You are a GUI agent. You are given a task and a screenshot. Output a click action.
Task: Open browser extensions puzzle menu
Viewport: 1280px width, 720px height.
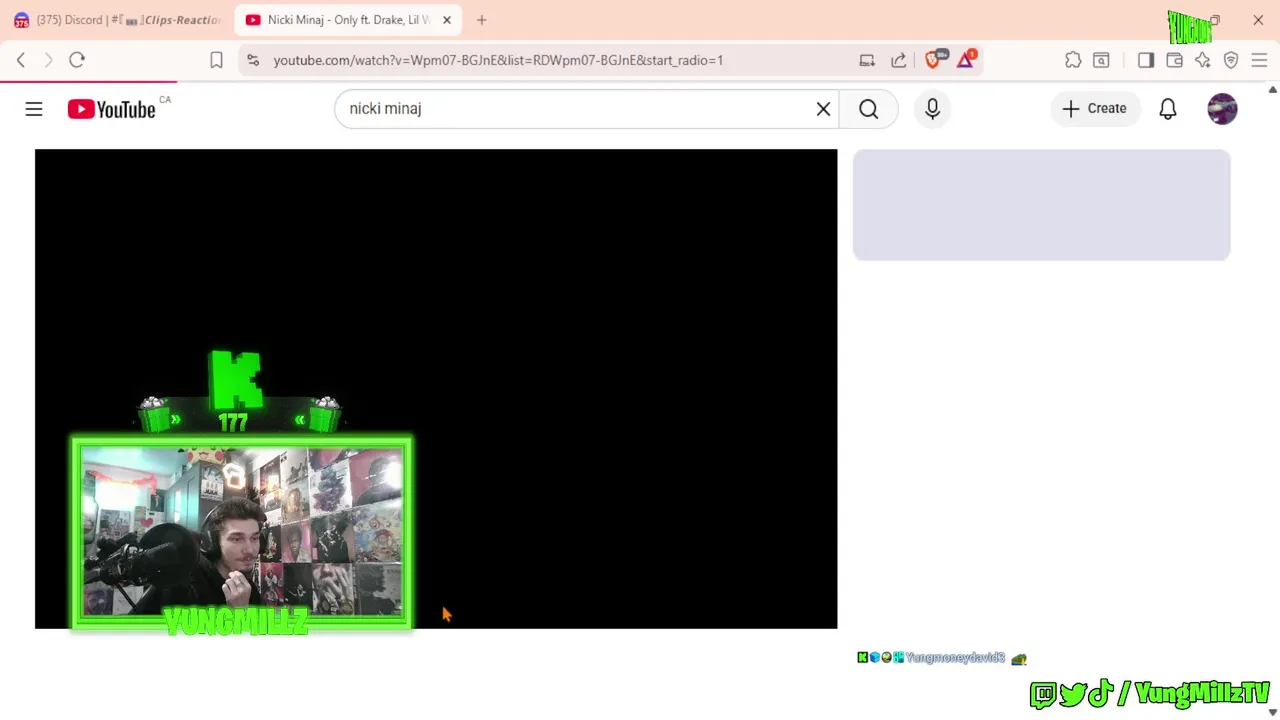[x=1073, y=60]
